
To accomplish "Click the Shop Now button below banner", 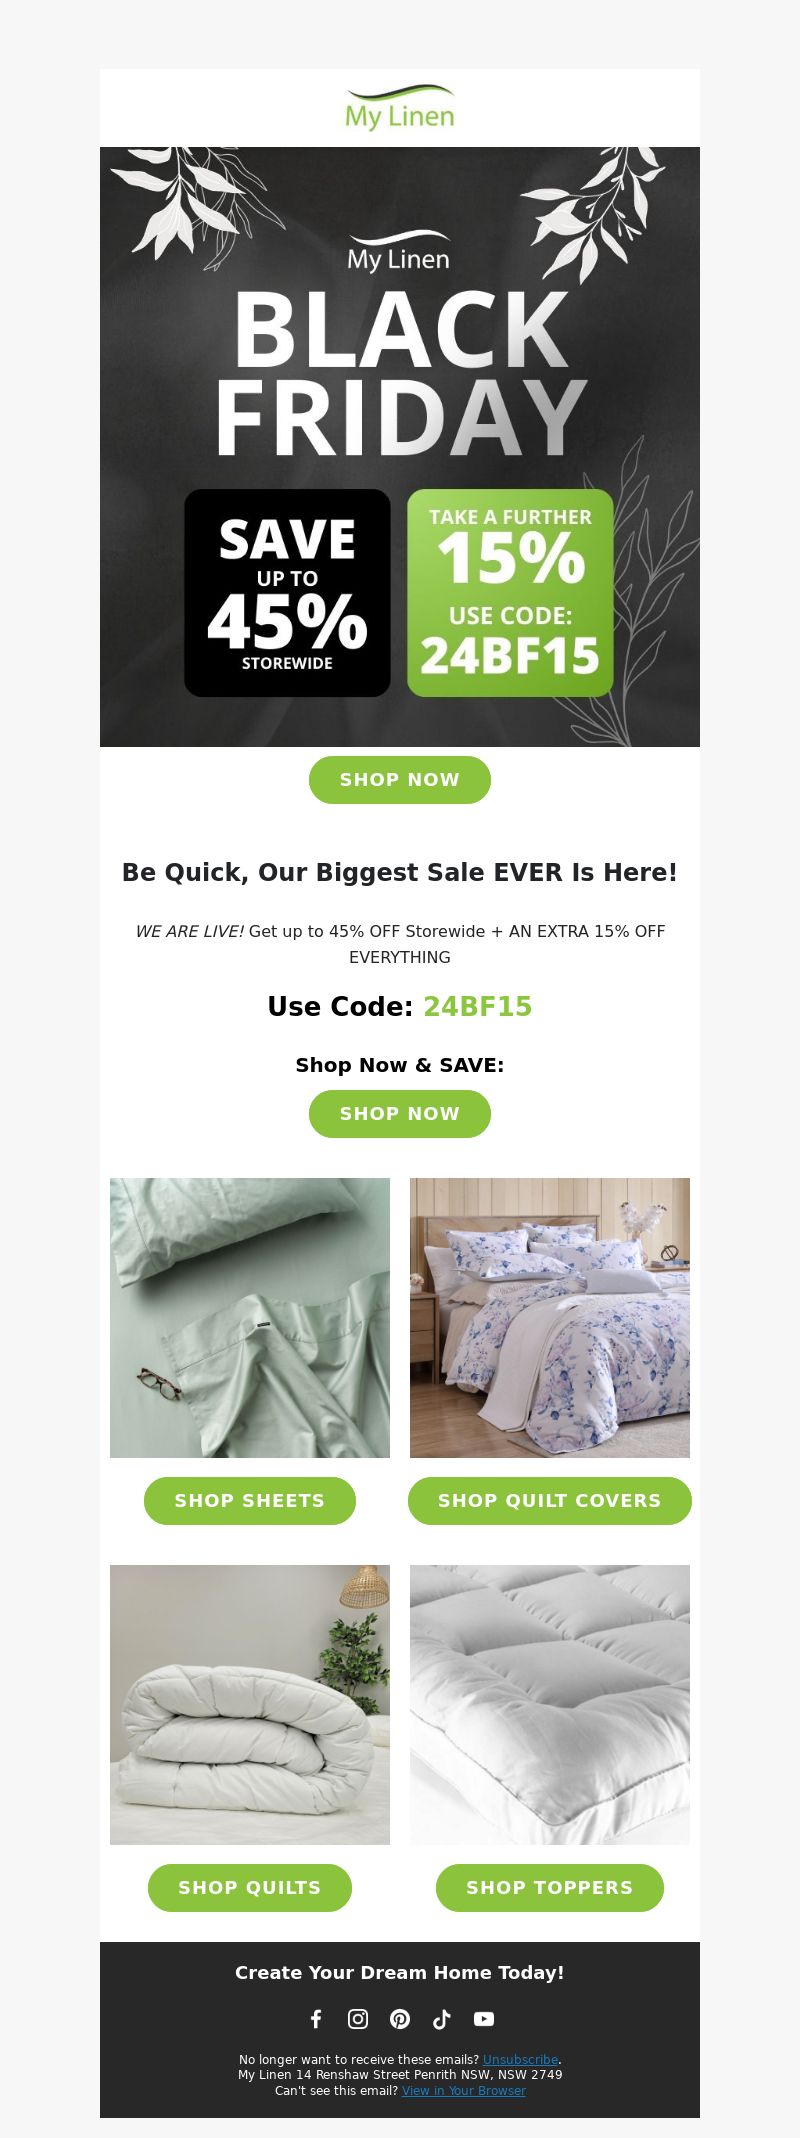I will pos(400,780).
